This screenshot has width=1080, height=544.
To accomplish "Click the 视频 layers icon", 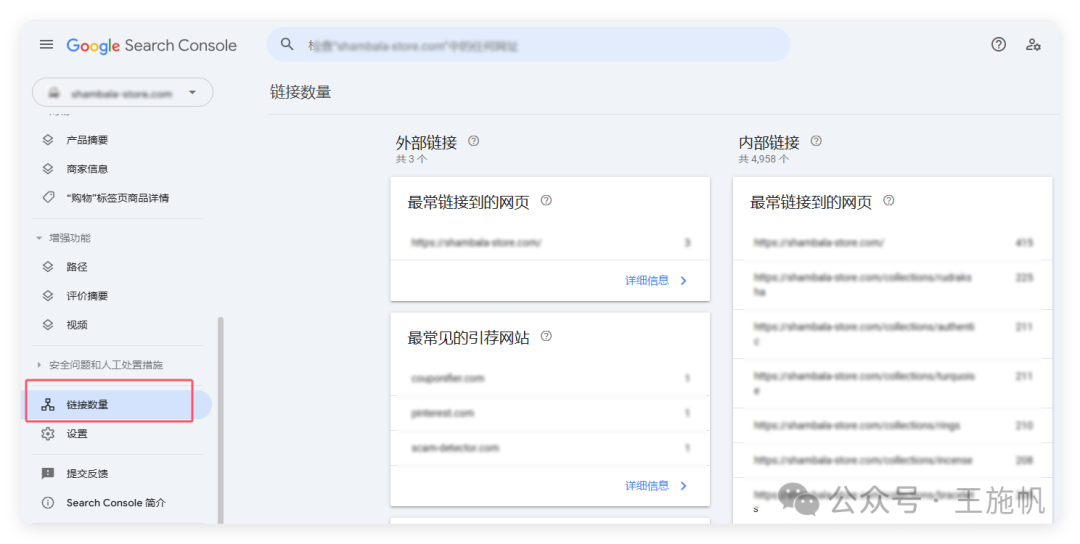I will tap(48, 324).
